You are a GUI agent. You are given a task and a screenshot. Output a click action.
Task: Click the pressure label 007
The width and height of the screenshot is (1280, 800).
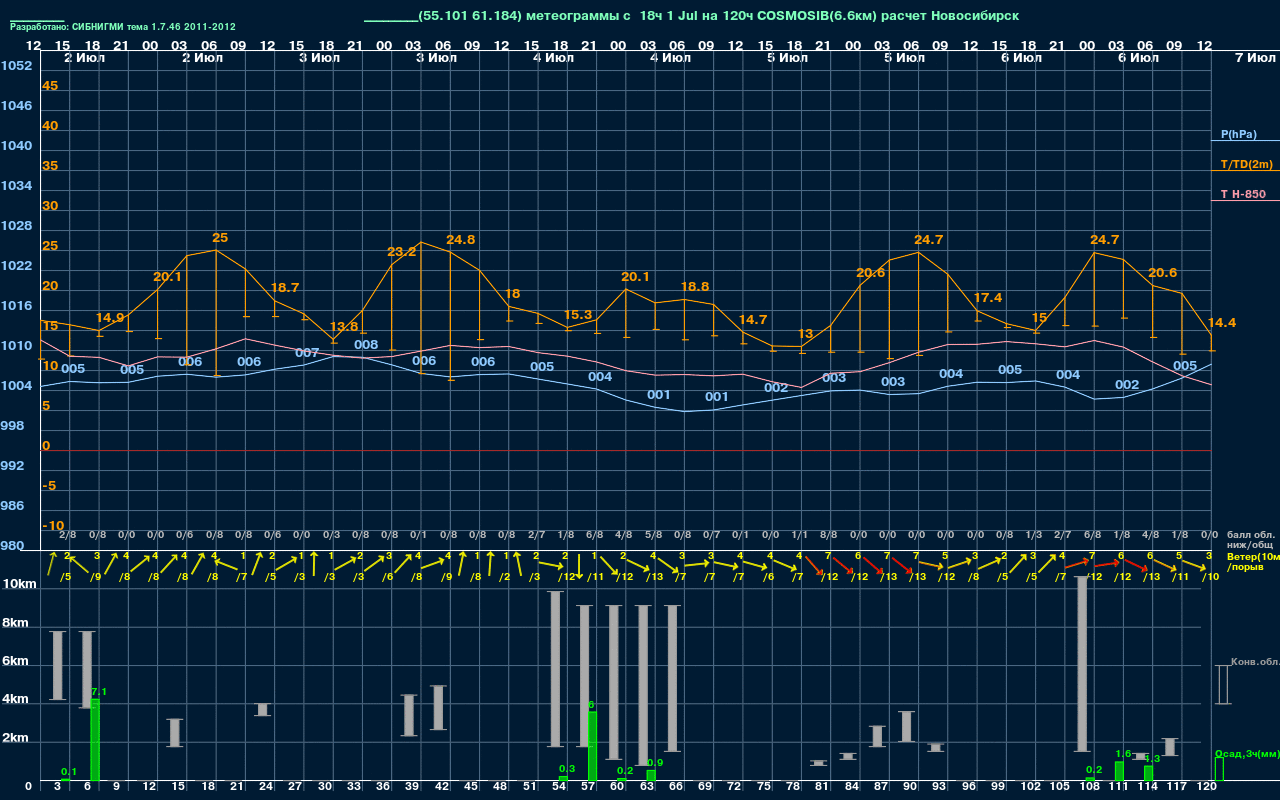[x=307, y=353]
